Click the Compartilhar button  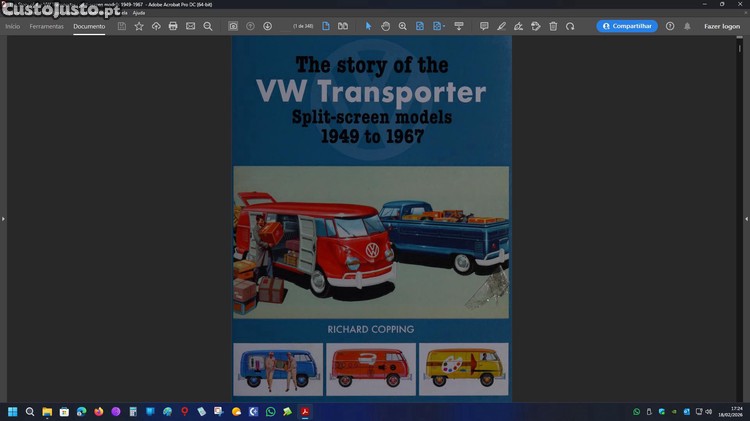(627, 26)
